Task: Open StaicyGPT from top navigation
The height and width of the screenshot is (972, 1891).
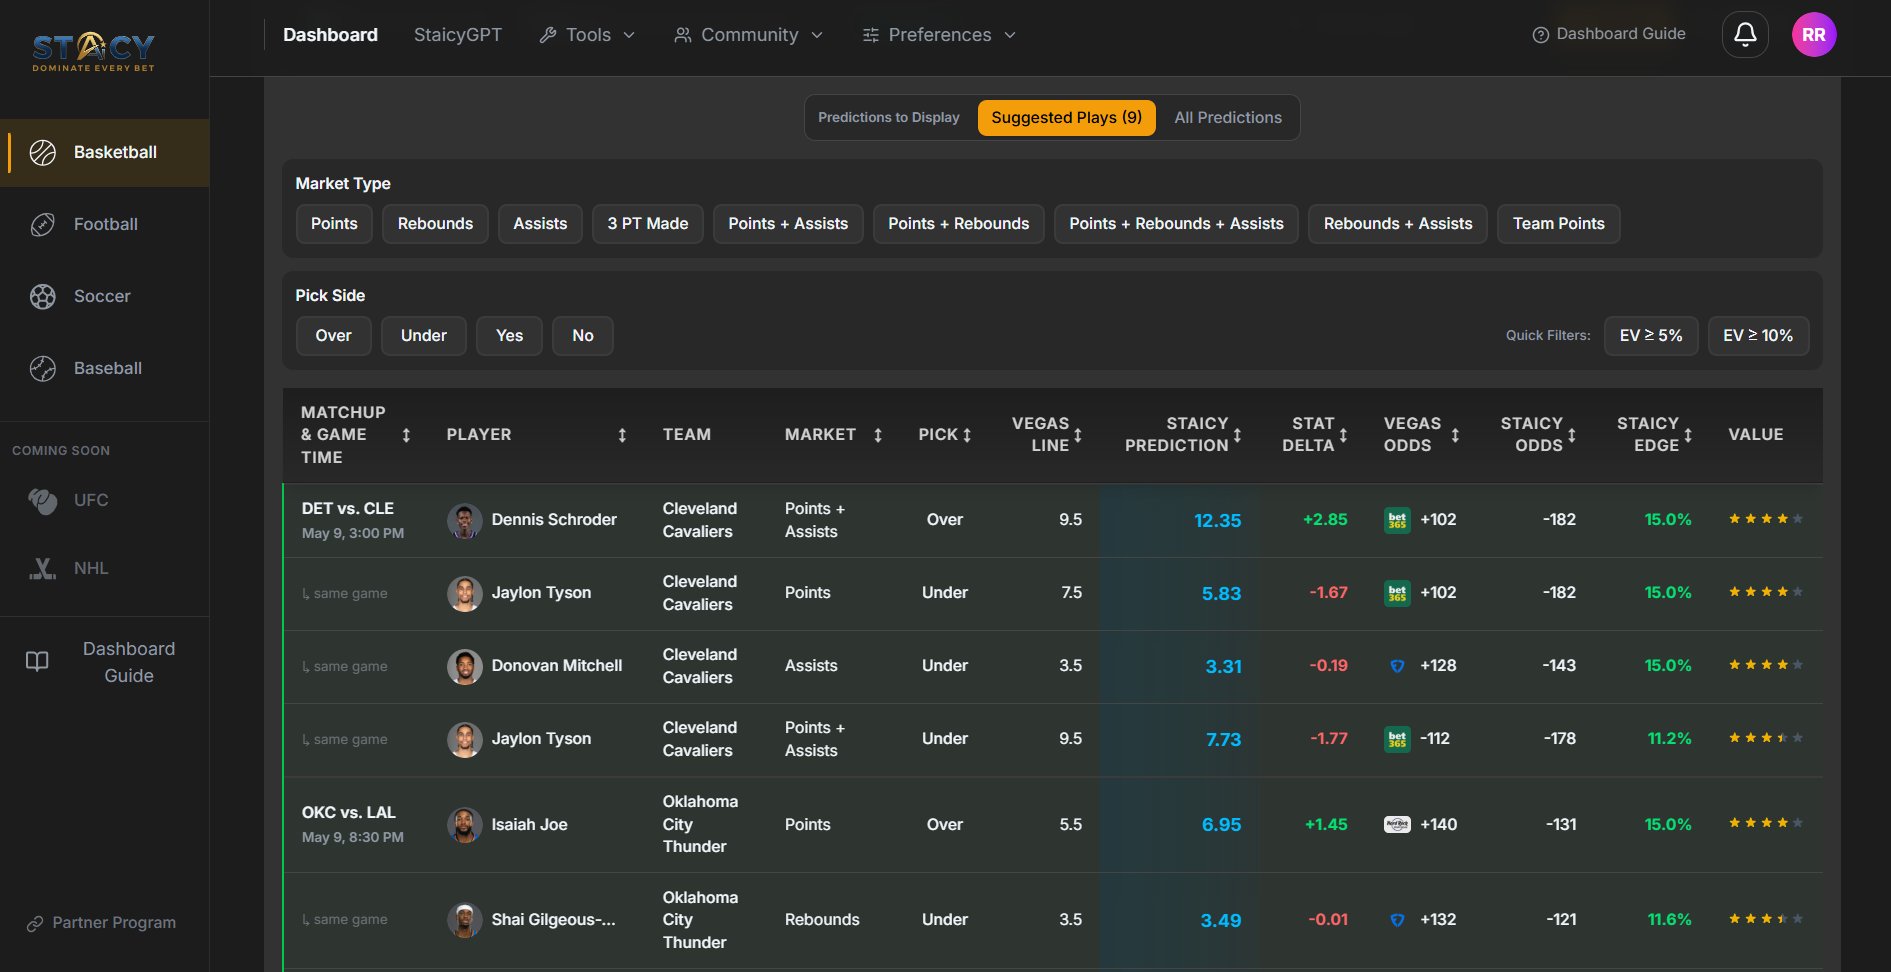Action: pyautogui.click(x=458, y=35)
